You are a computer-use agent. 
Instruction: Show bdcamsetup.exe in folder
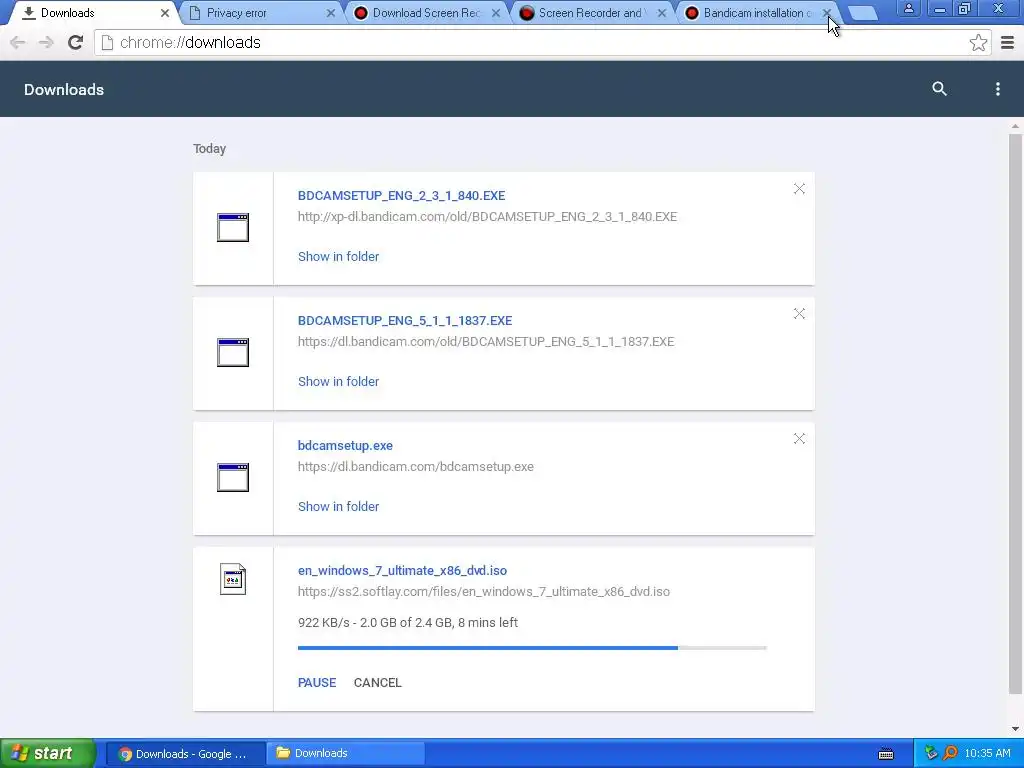[338, 506]
